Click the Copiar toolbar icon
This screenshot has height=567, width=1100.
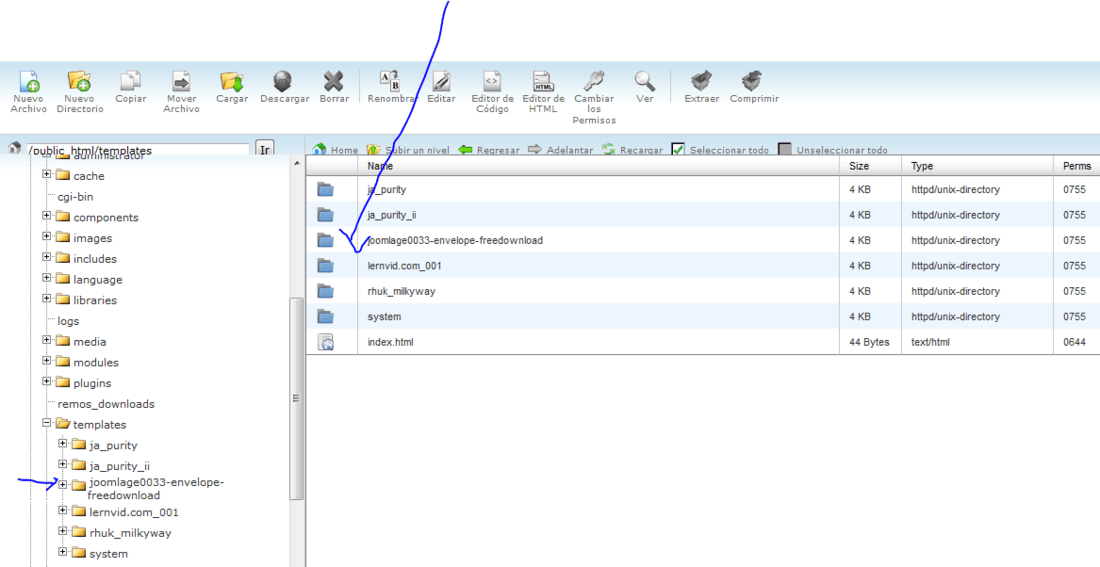click(x=130, y=81)
